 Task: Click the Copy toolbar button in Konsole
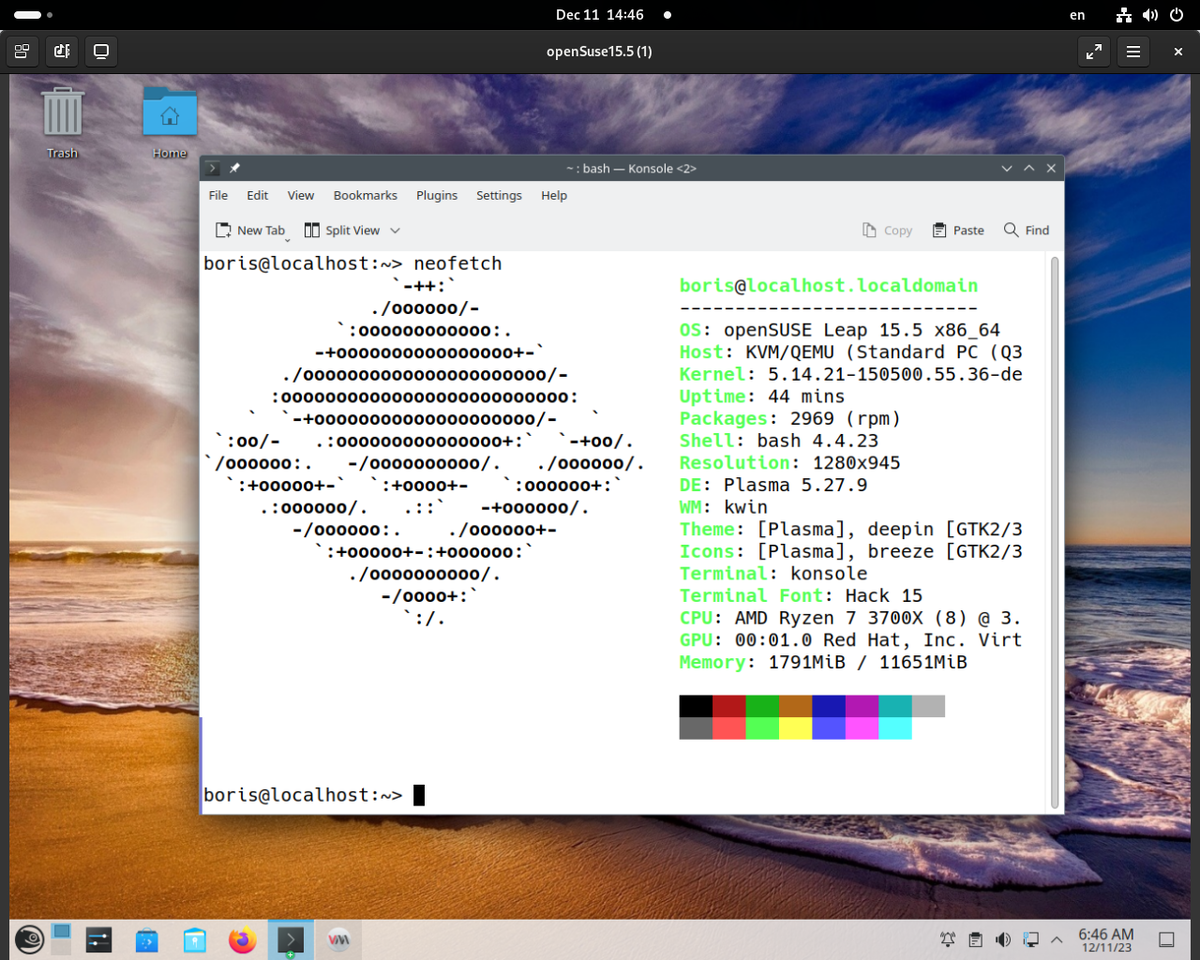(887, 230)
